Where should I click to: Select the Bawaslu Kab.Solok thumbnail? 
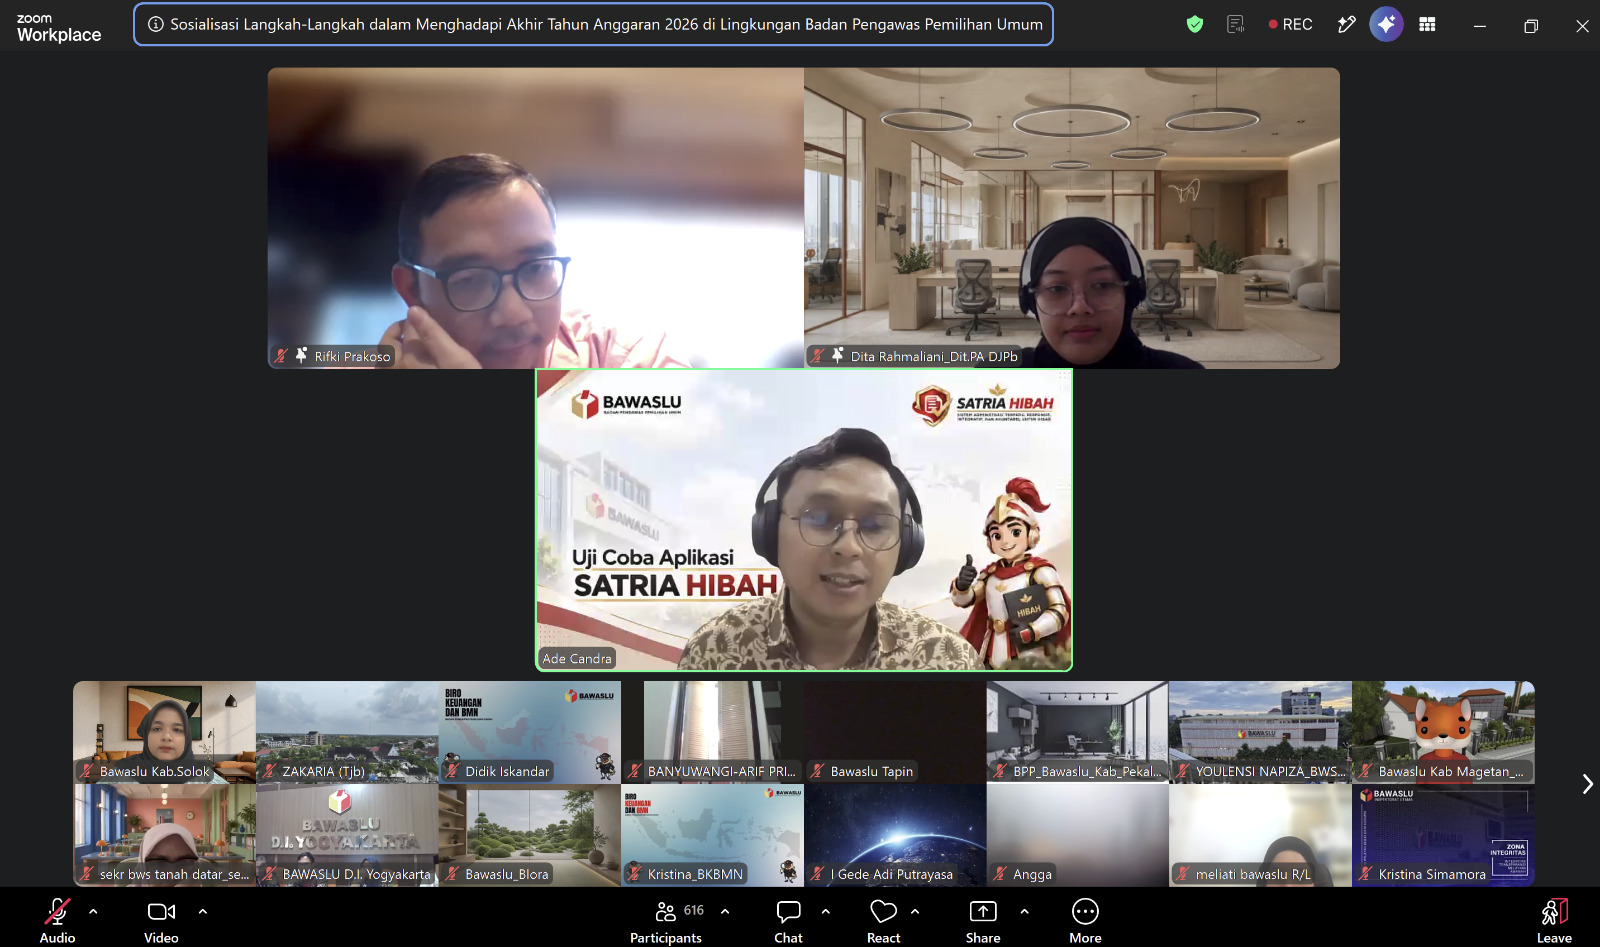(164, 732)
